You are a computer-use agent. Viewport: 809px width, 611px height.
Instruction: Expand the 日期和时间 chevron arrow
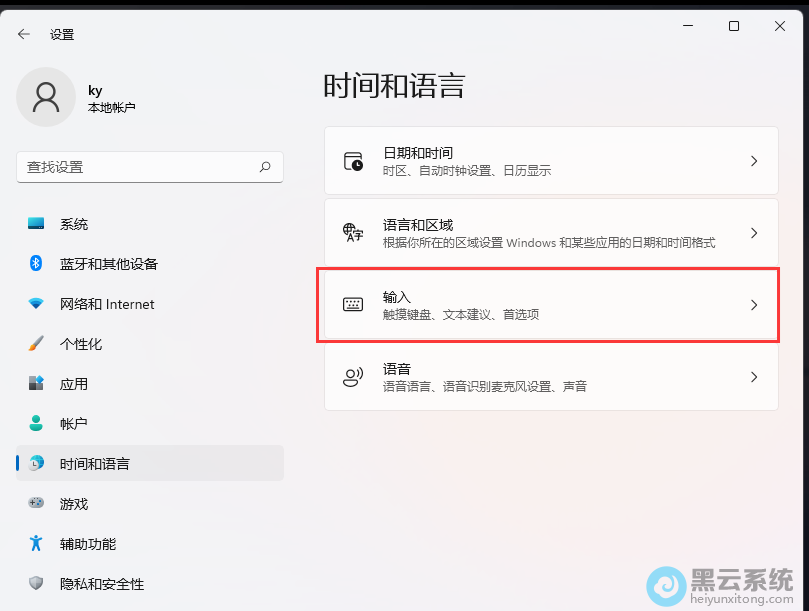tap(754, 161)
